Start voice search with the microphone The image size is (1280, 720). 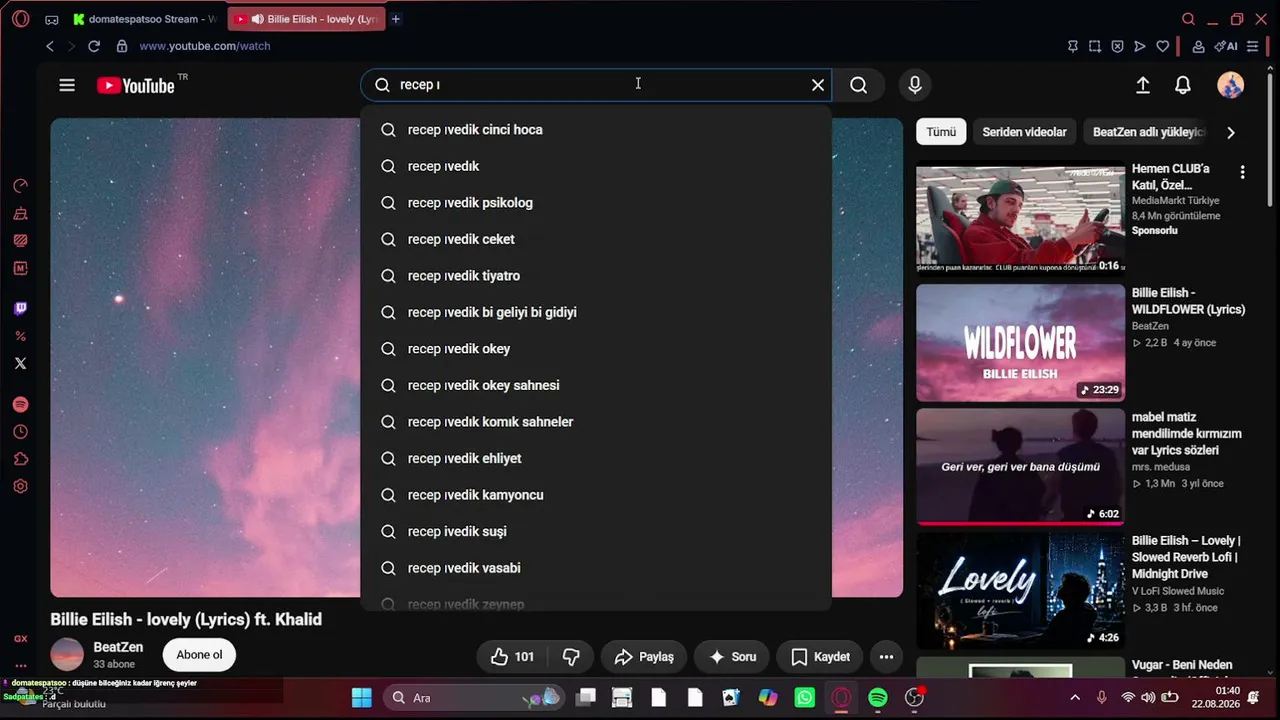click(x=914, y=85)
